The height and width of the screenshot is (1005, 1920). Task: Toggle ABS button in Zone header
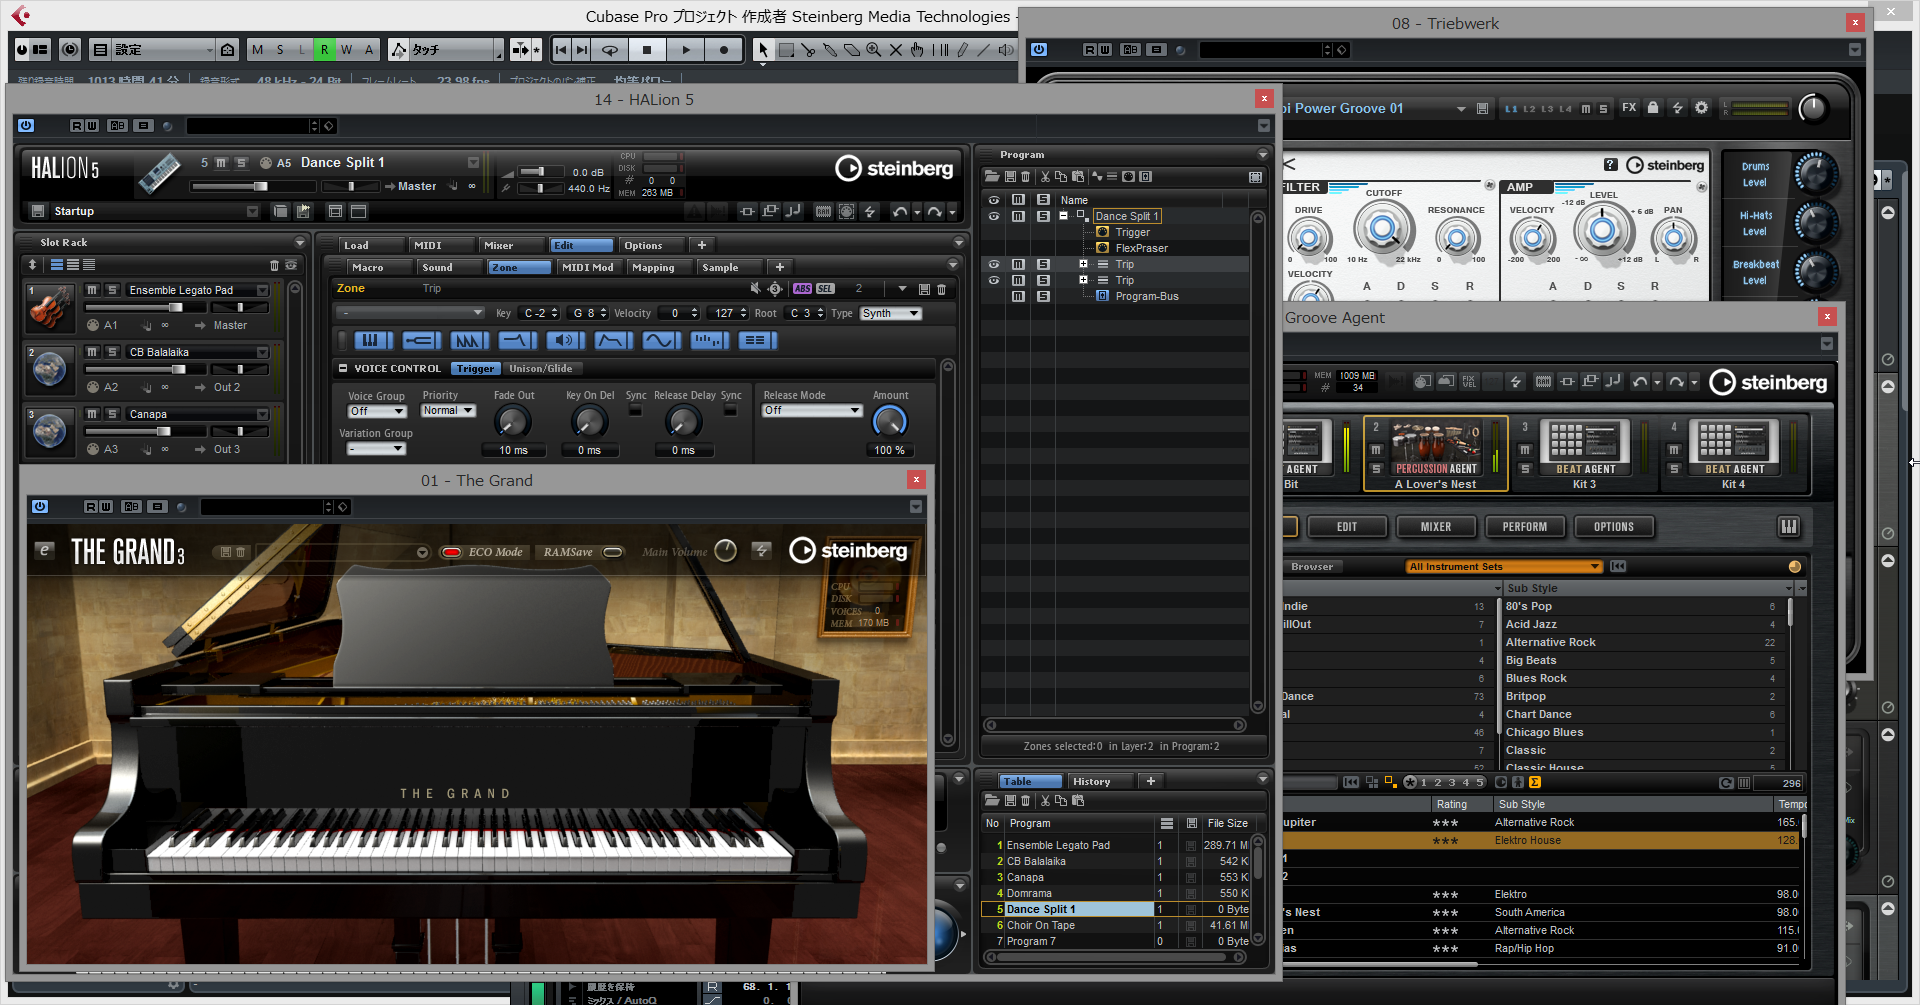click(x=802, y=289)
